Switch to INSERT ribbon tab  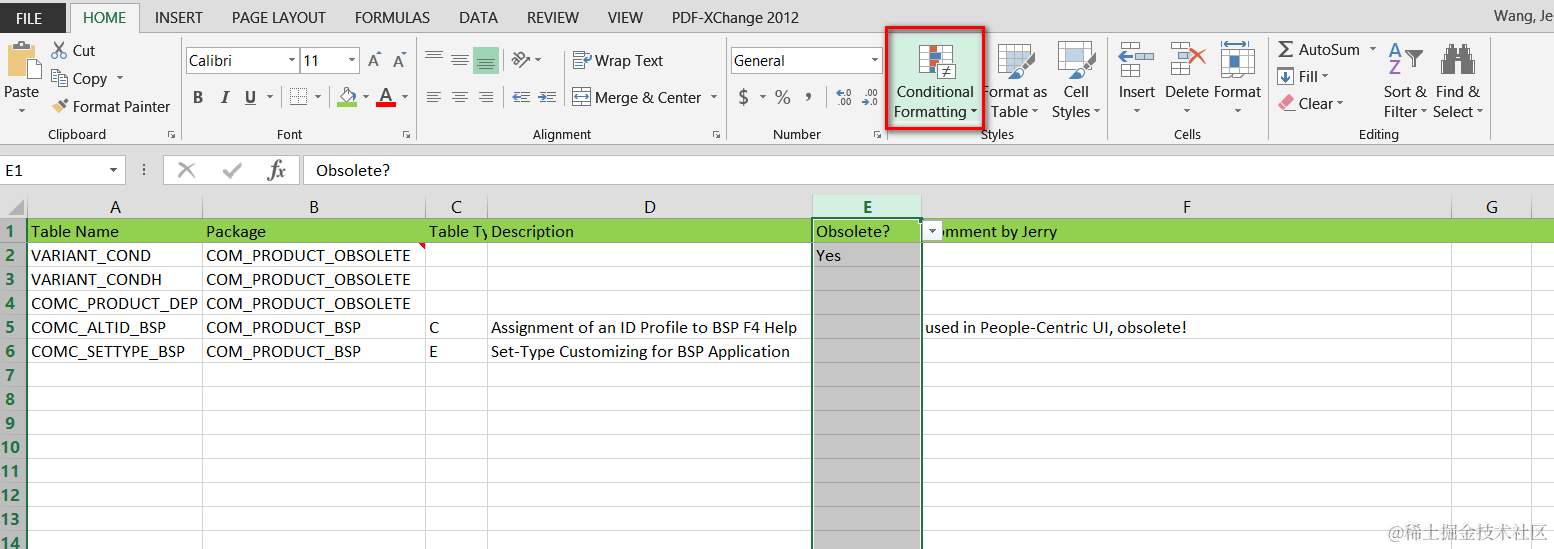179,18
